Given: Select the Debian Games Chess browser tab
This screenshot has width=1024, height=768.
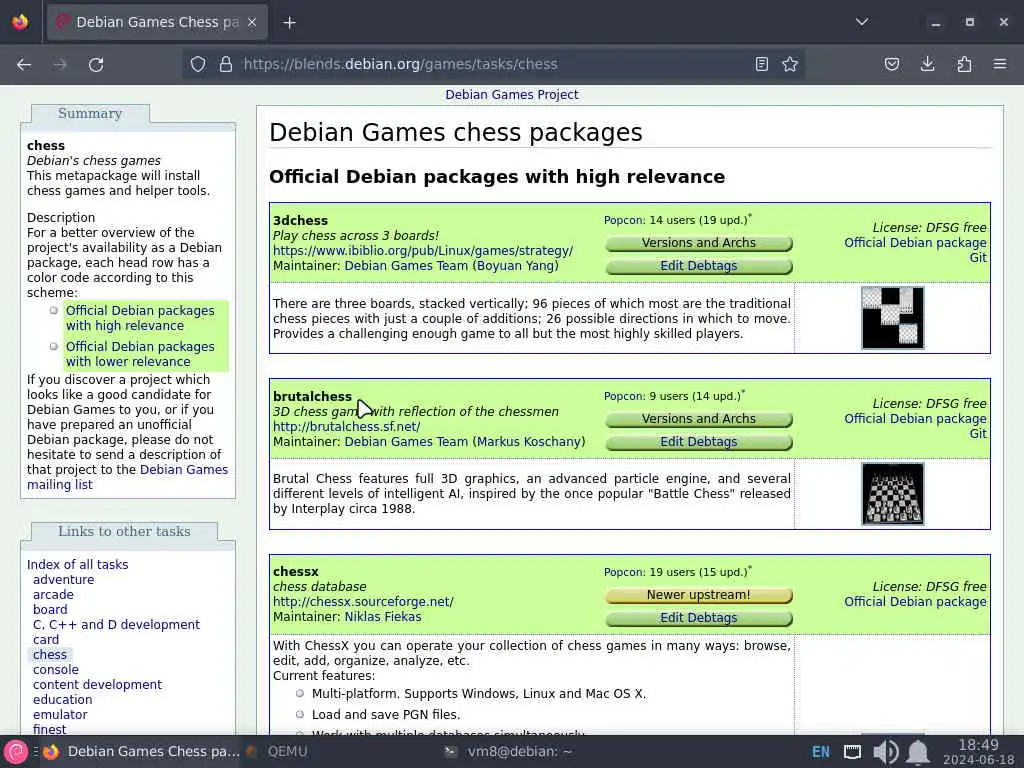Looking at the screenshot, I should [157, 22].
